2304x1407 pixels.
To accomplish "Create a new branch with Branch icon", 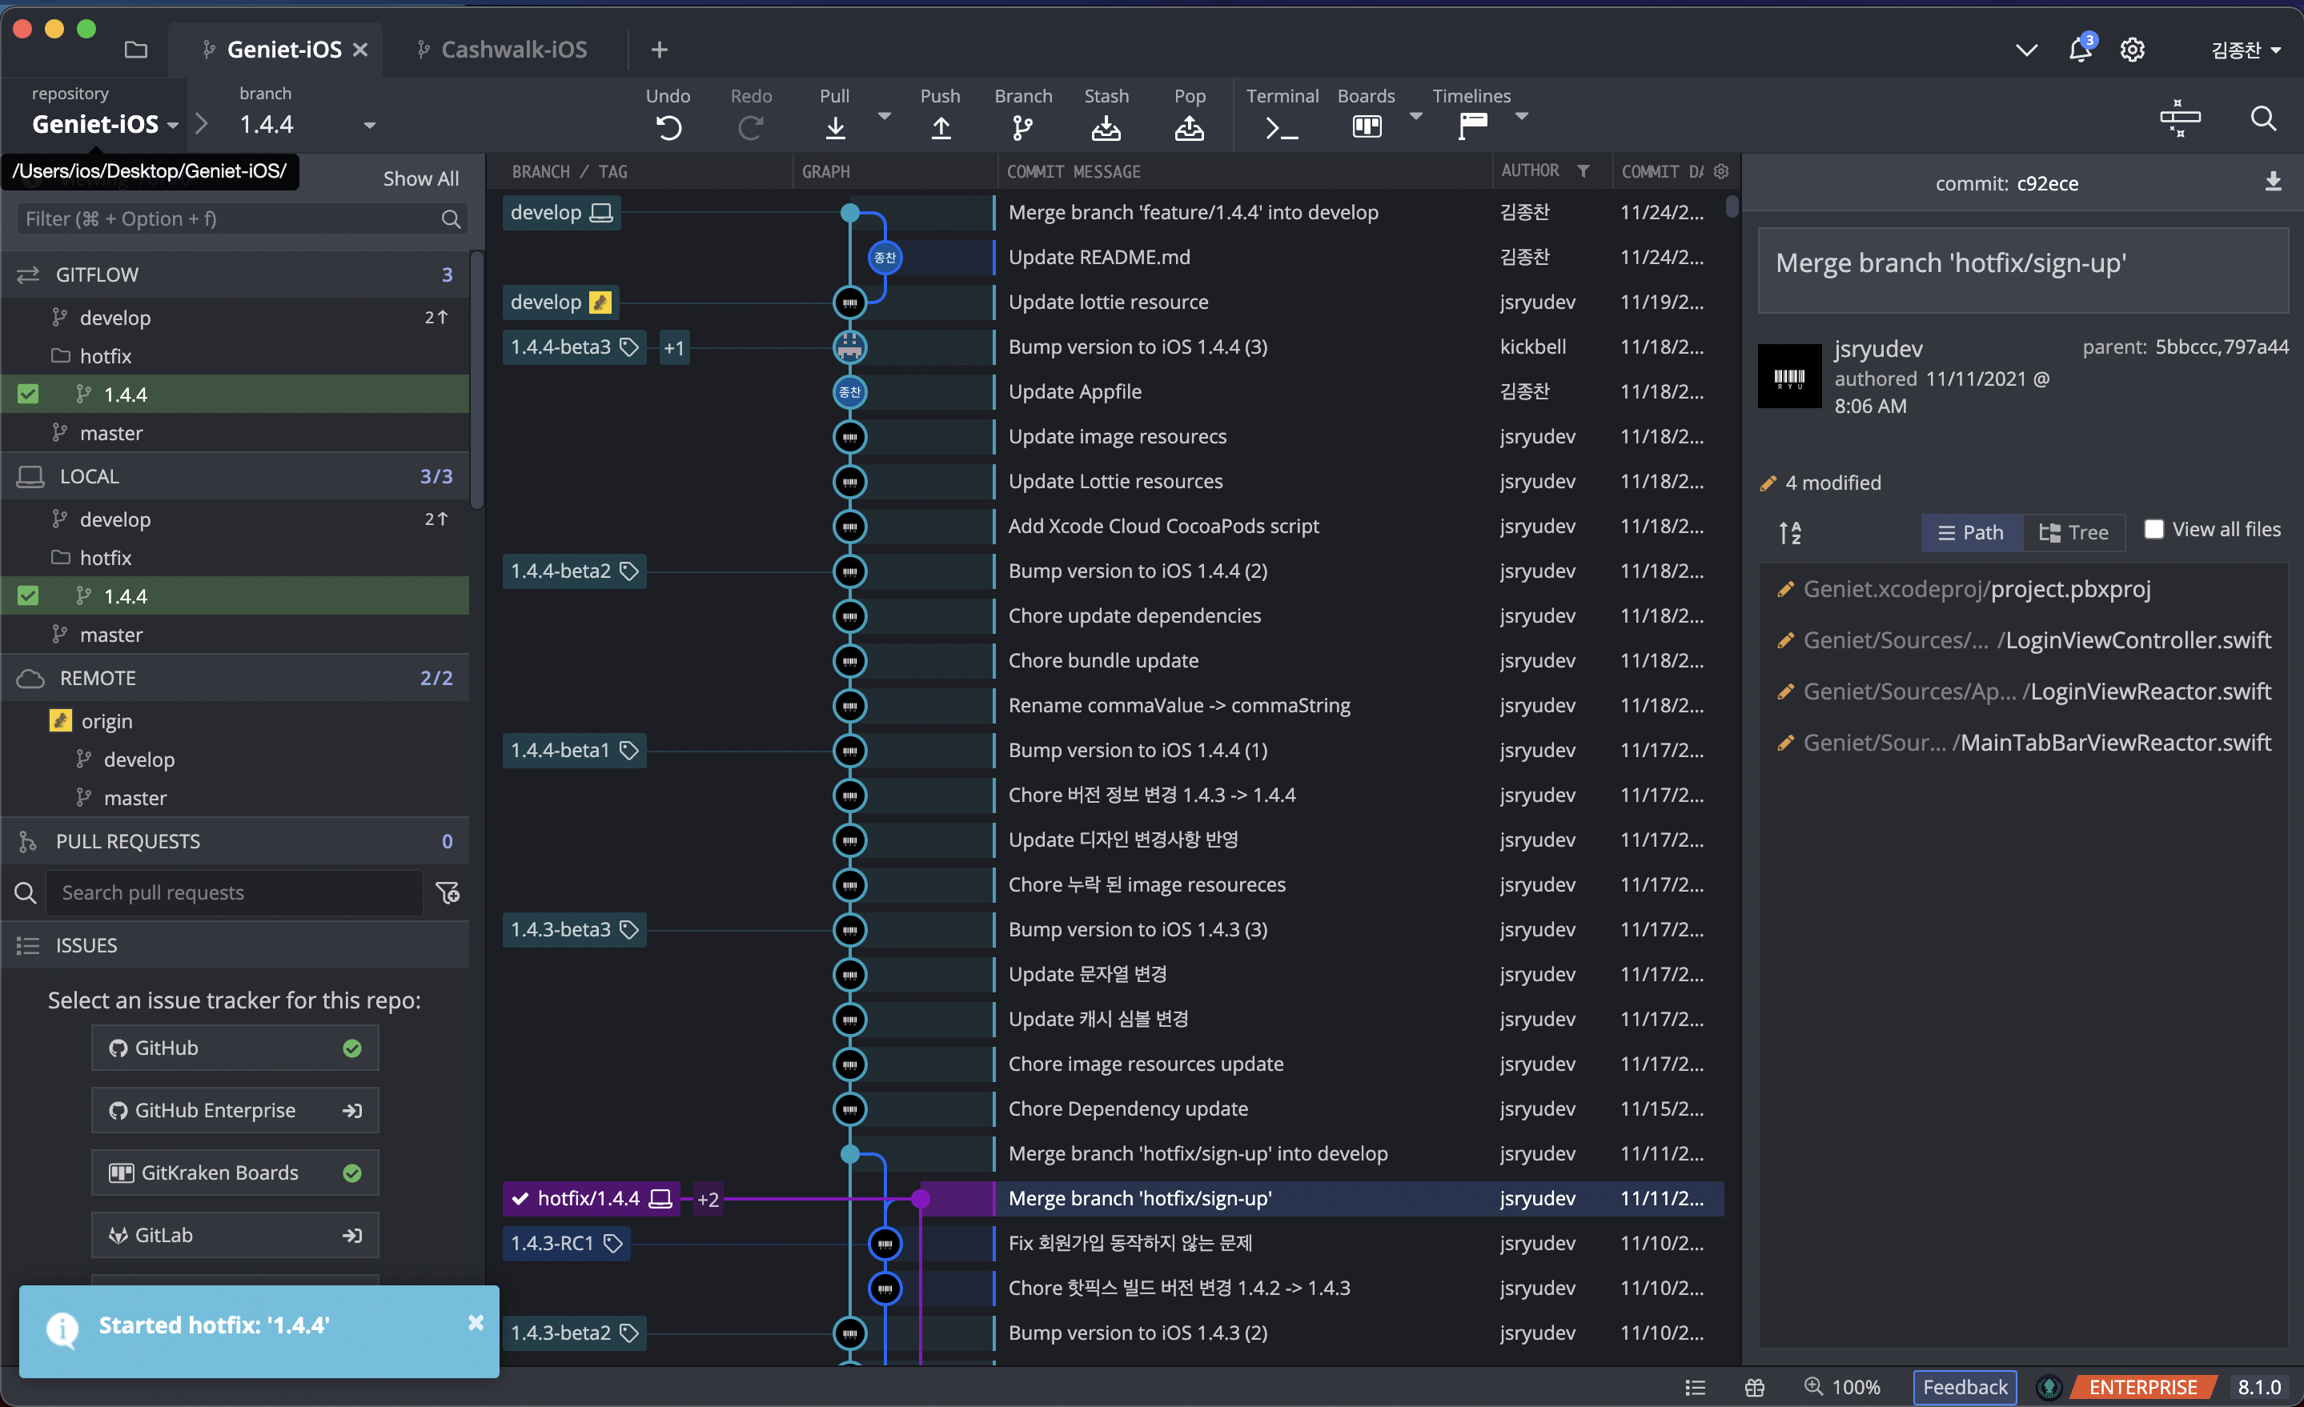I will pyautogui.click(x=1022, y=127).
